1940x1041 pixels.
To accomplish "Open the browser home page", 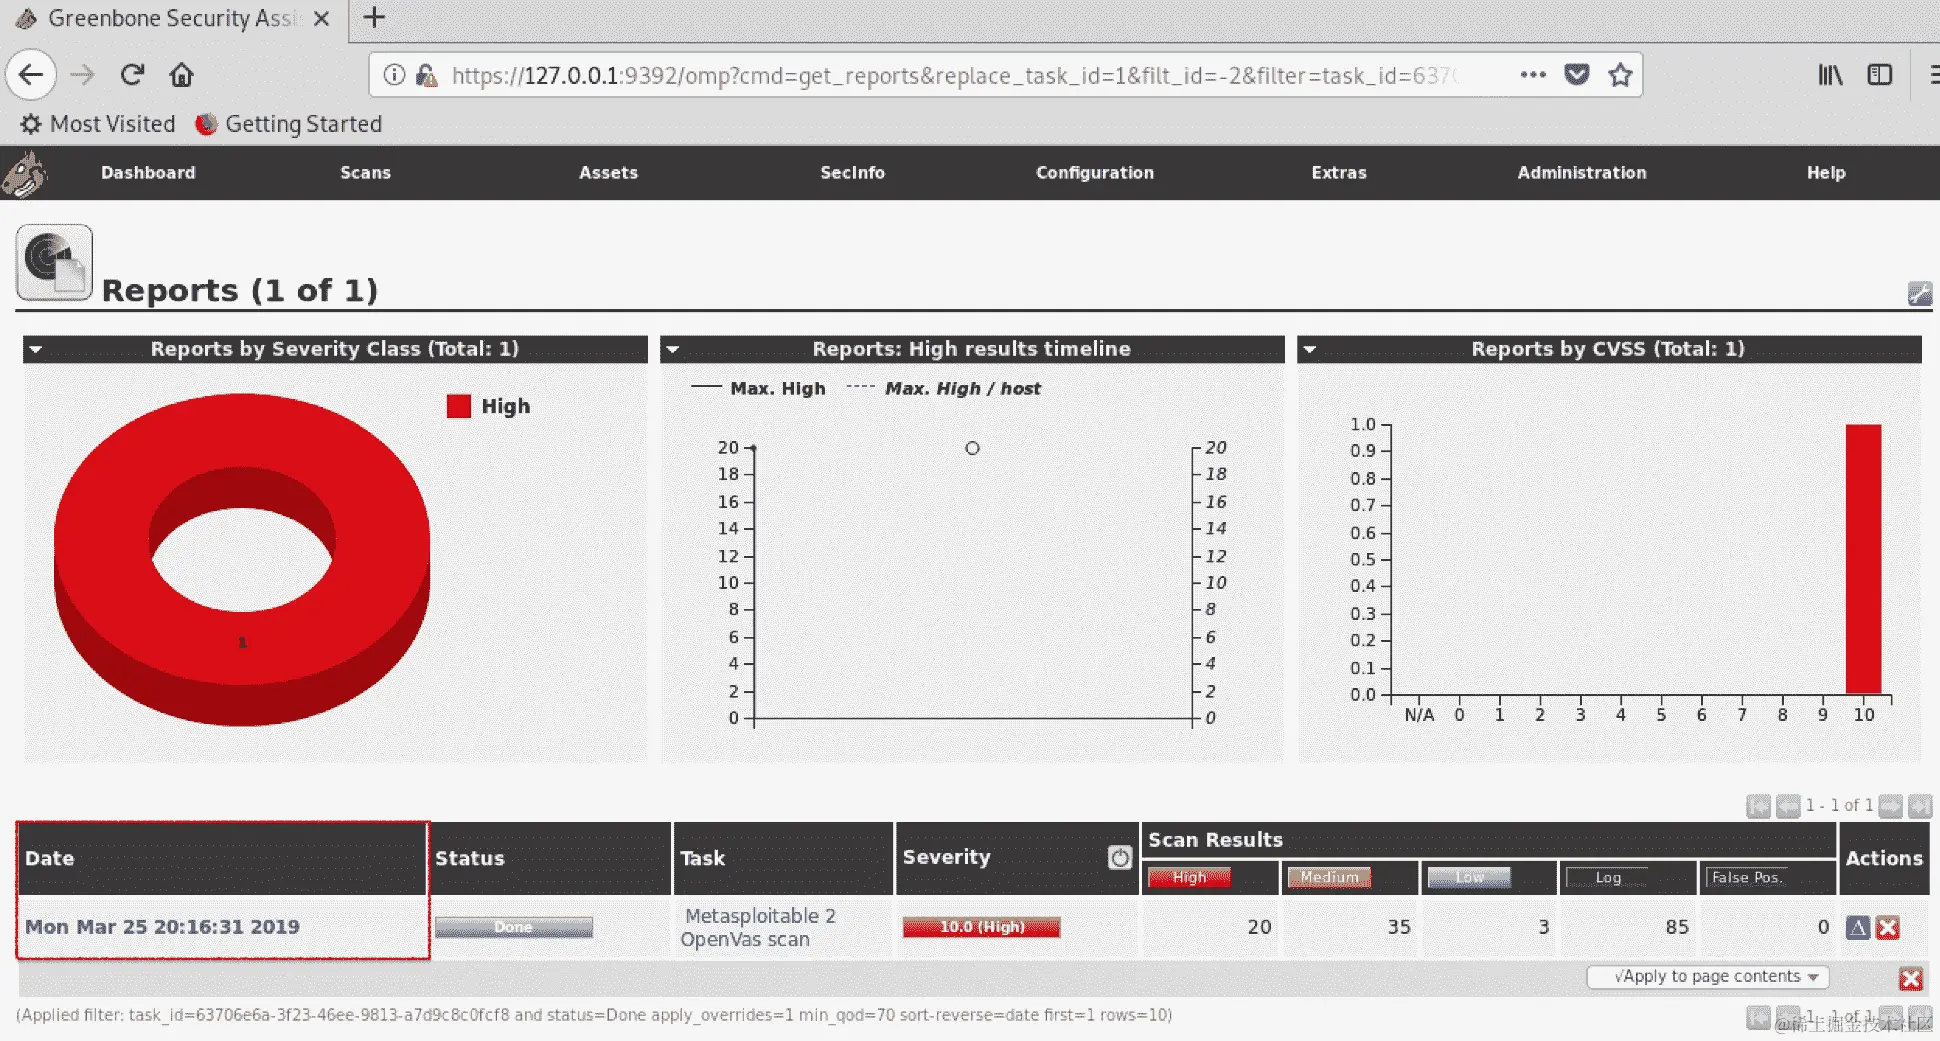I will click(x=181, y=75).
